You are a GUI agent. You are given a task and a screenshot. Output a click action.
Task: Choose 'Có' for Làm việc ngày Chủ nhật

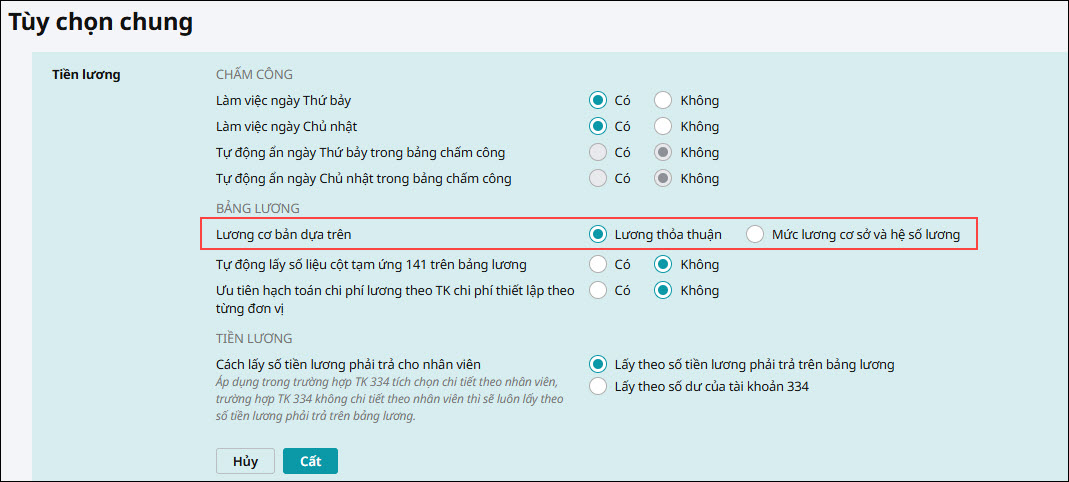(x=598, y=126)
